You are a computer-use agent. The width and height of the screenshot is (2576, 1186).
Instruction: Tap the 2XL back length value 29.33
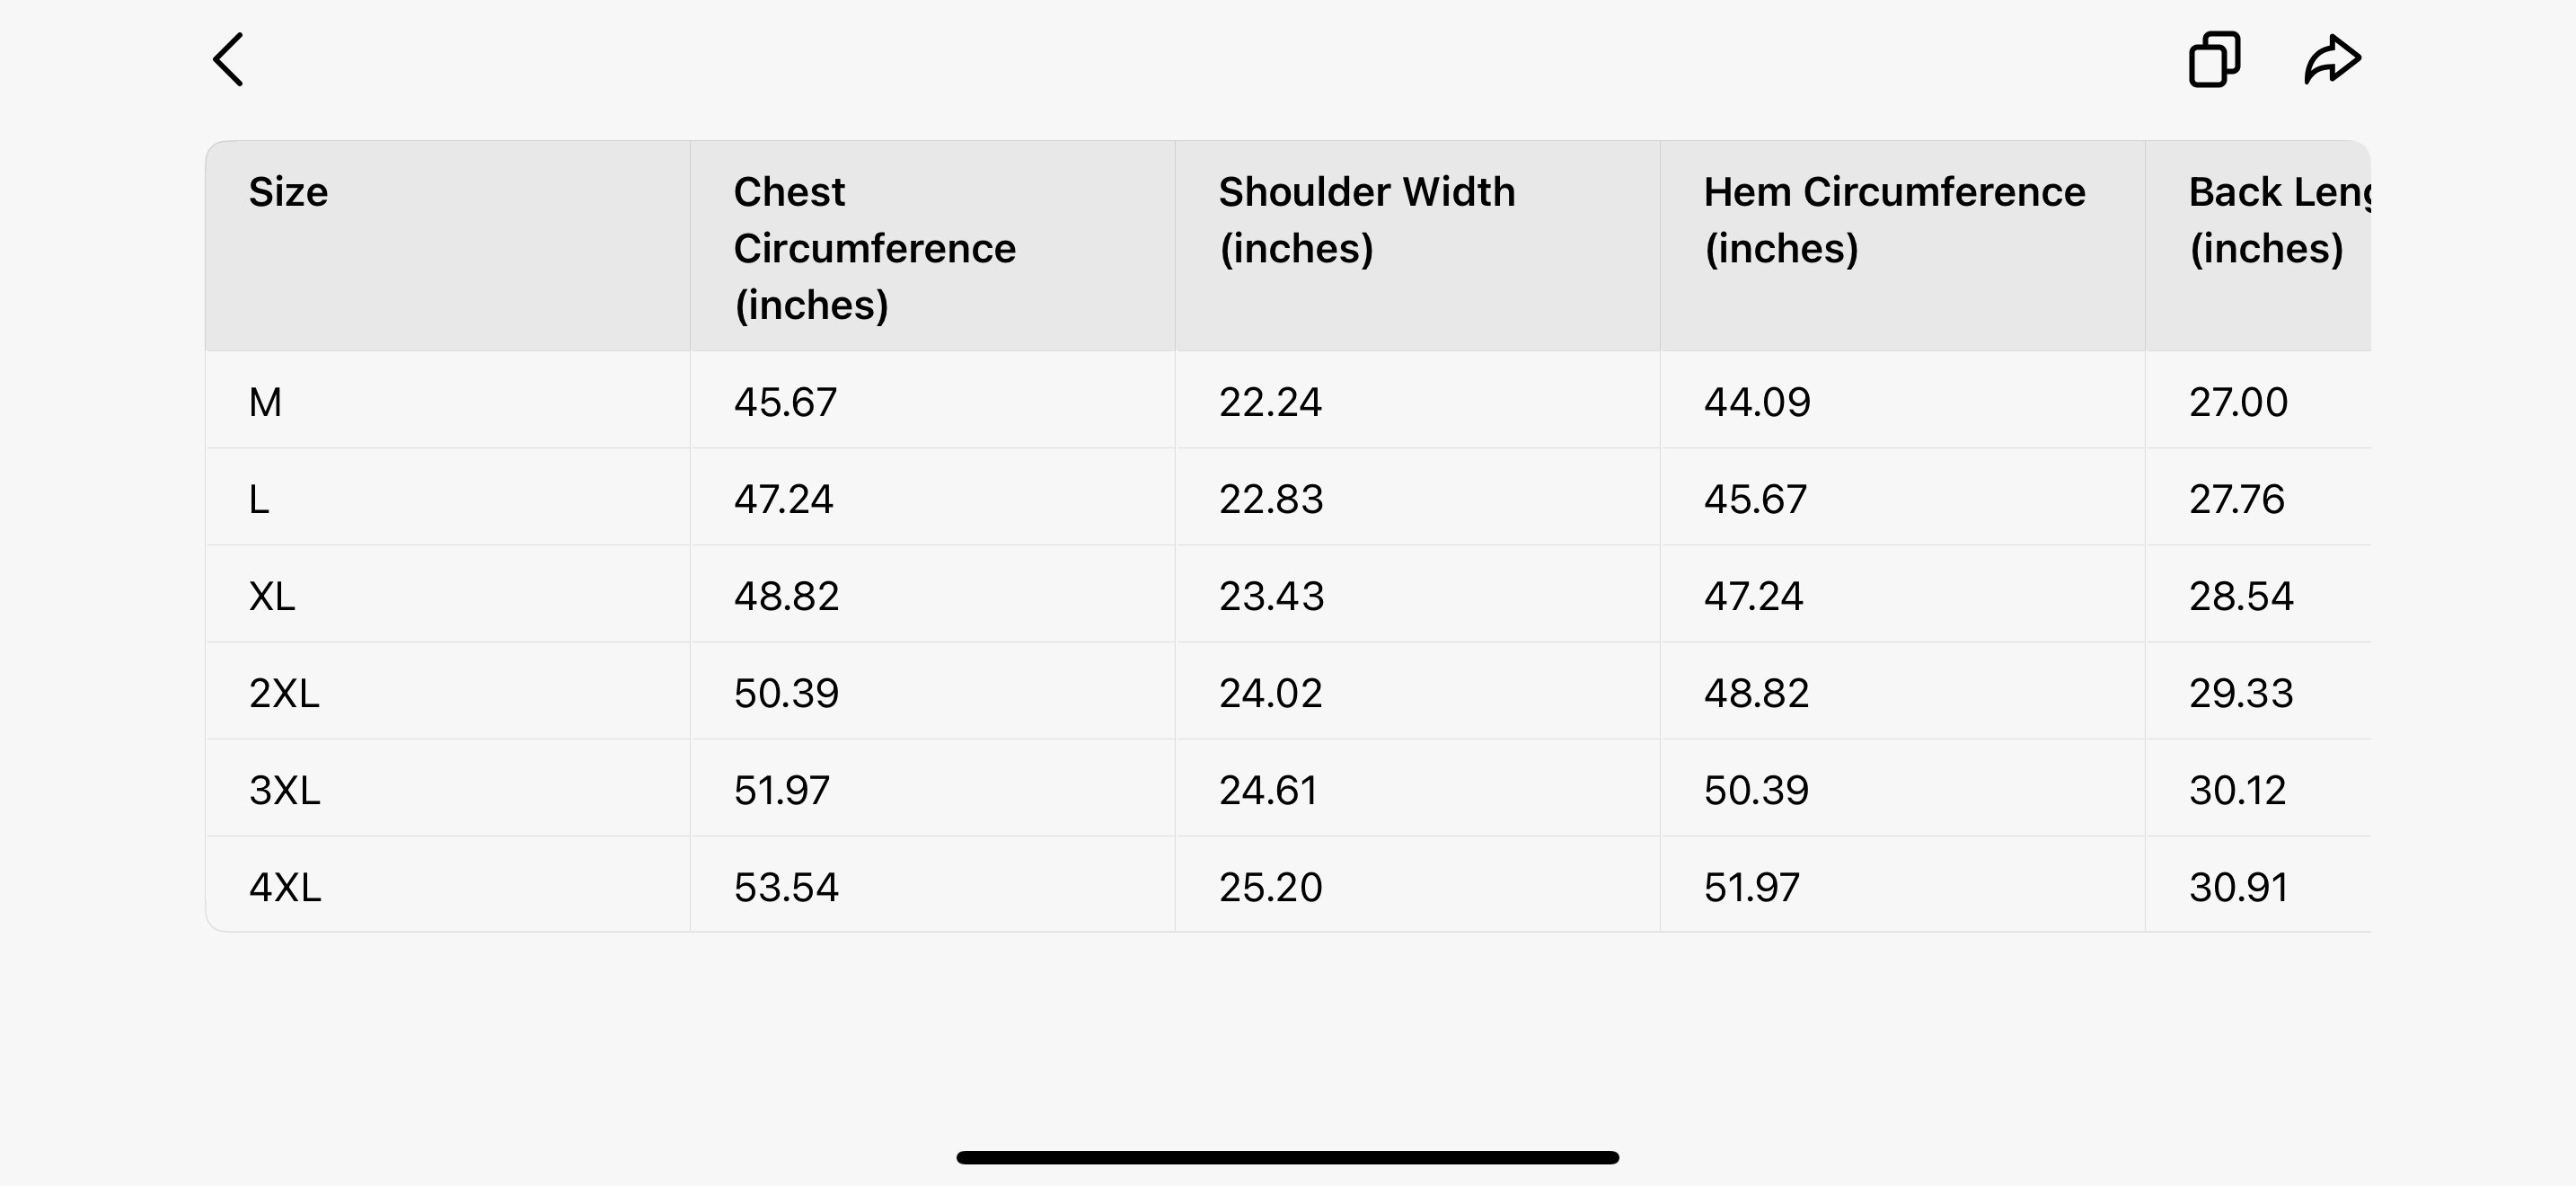[2241, 693]
